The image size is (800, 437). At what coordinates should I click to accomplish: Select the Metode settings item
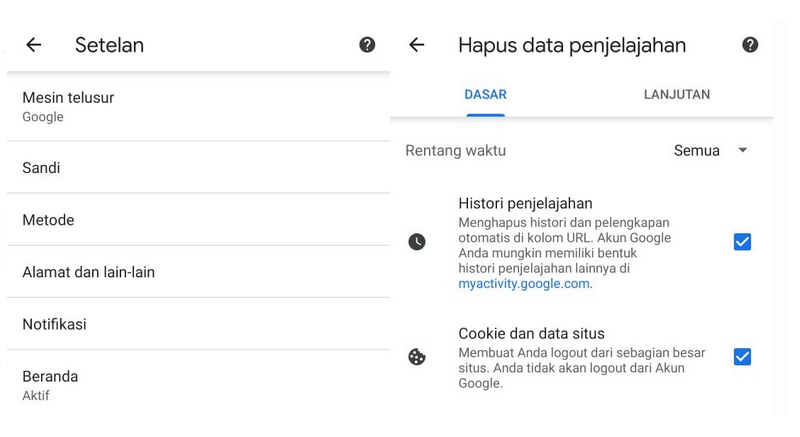198,220
